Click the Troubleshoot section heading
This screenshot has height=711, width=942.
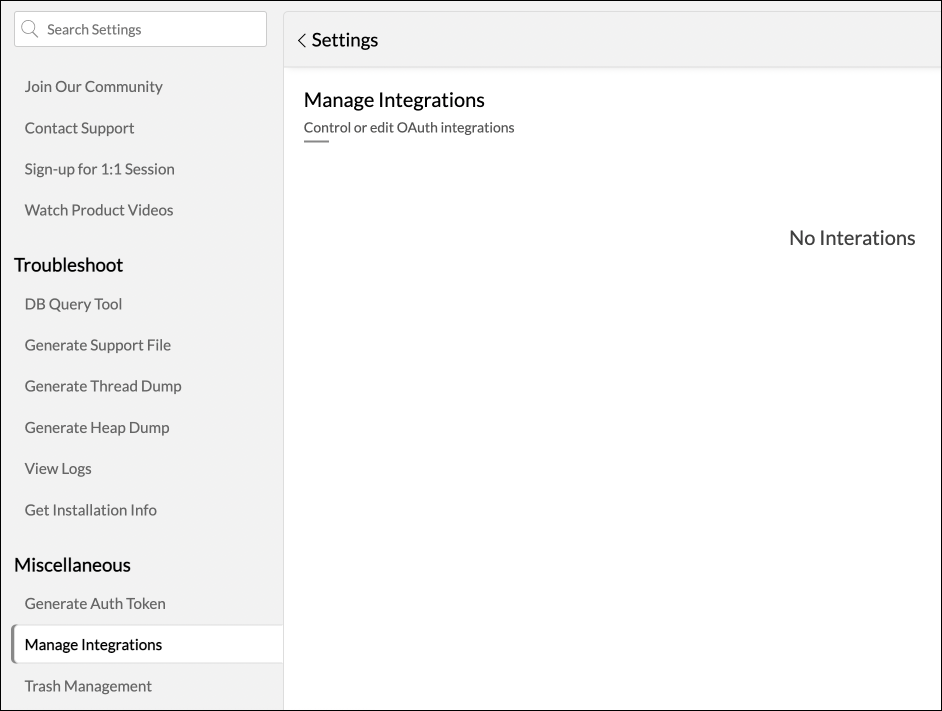(x=68, y=265)
